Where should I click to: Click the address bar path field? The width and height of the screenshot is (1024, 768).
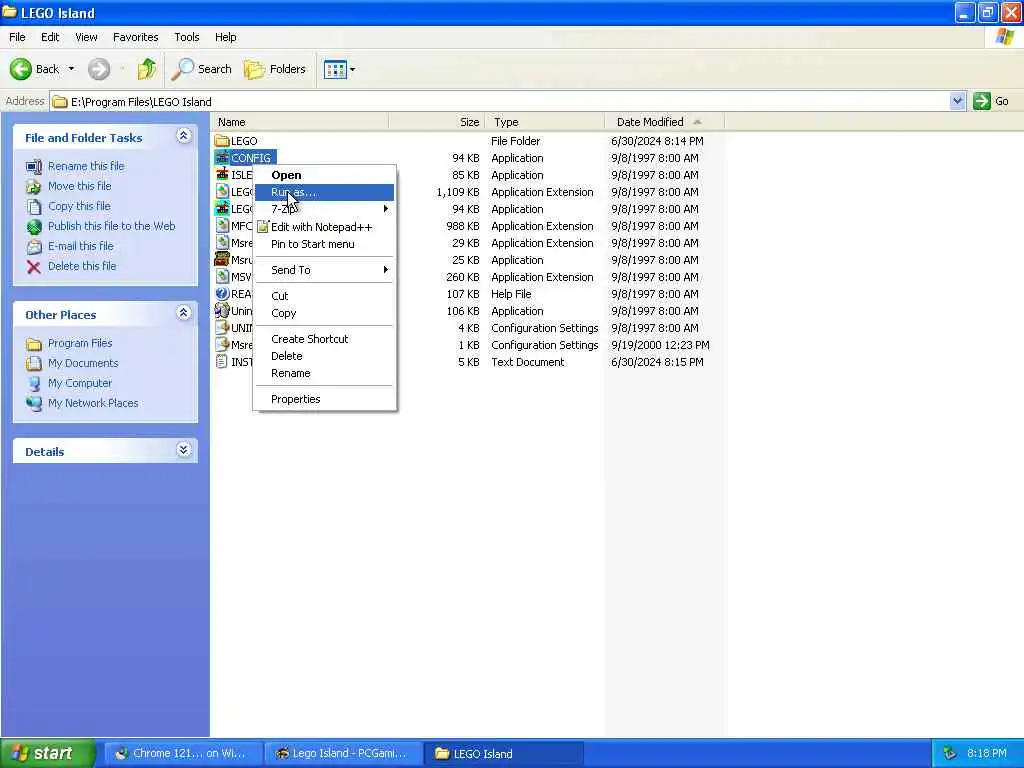500,101
